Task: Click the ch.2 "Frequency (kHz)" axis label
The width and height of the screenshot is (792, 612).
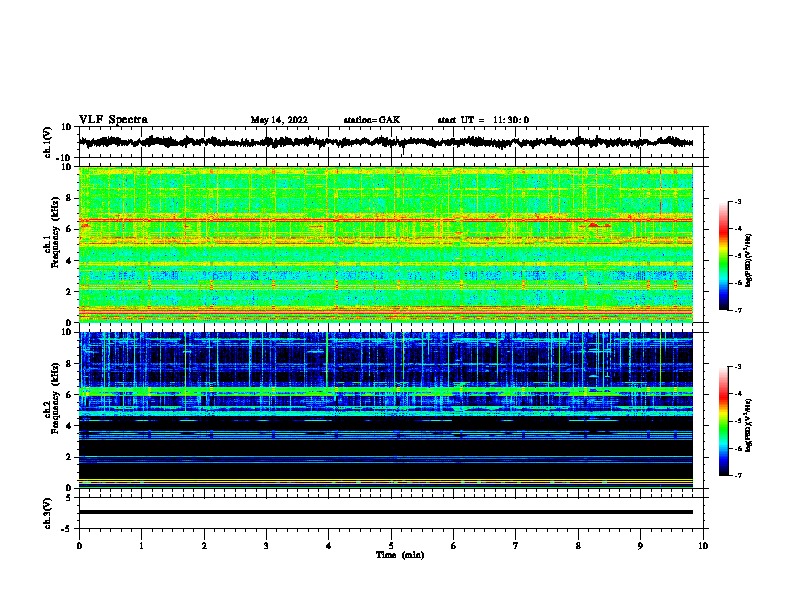Action: pyautogui.click(x=56, y=398)
